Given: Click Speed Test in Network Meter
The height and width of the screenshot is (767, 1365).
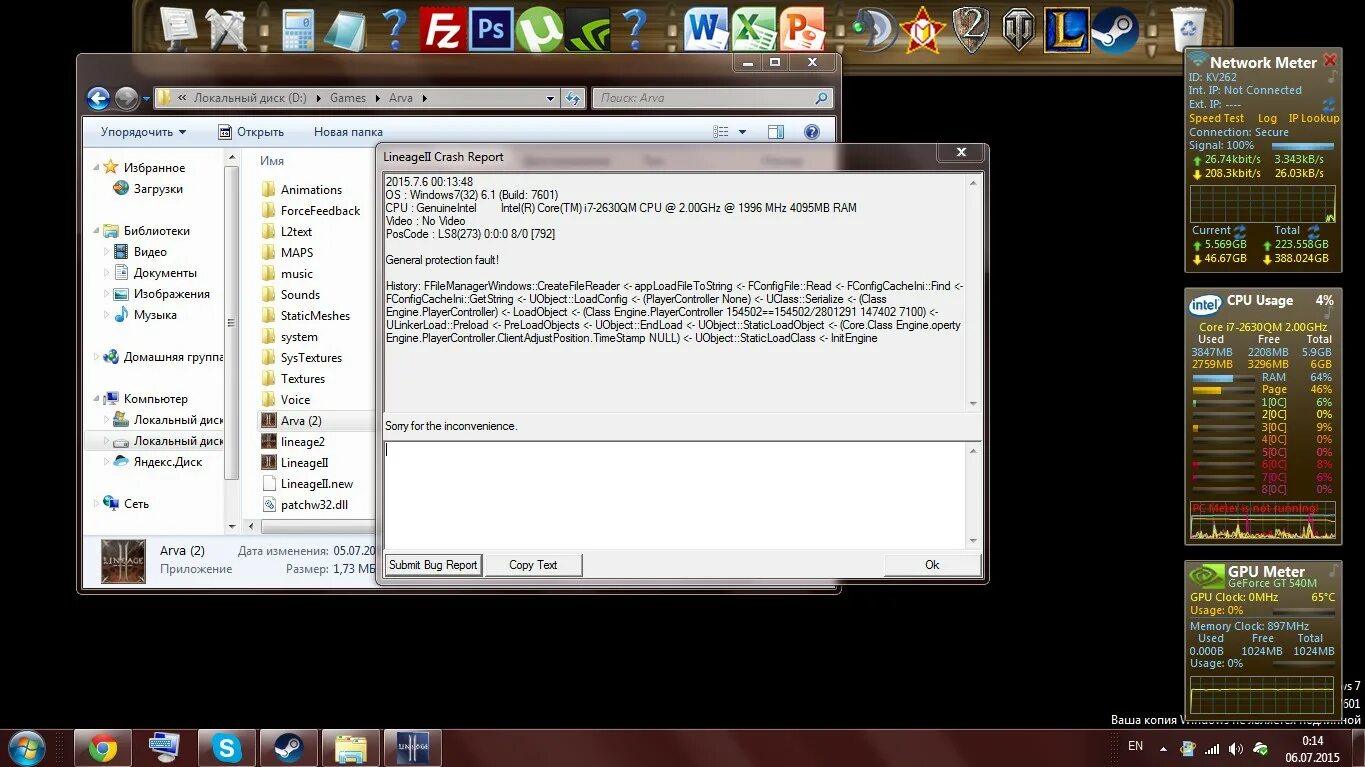Looking at the screenshot, I should pos(1216,118).
